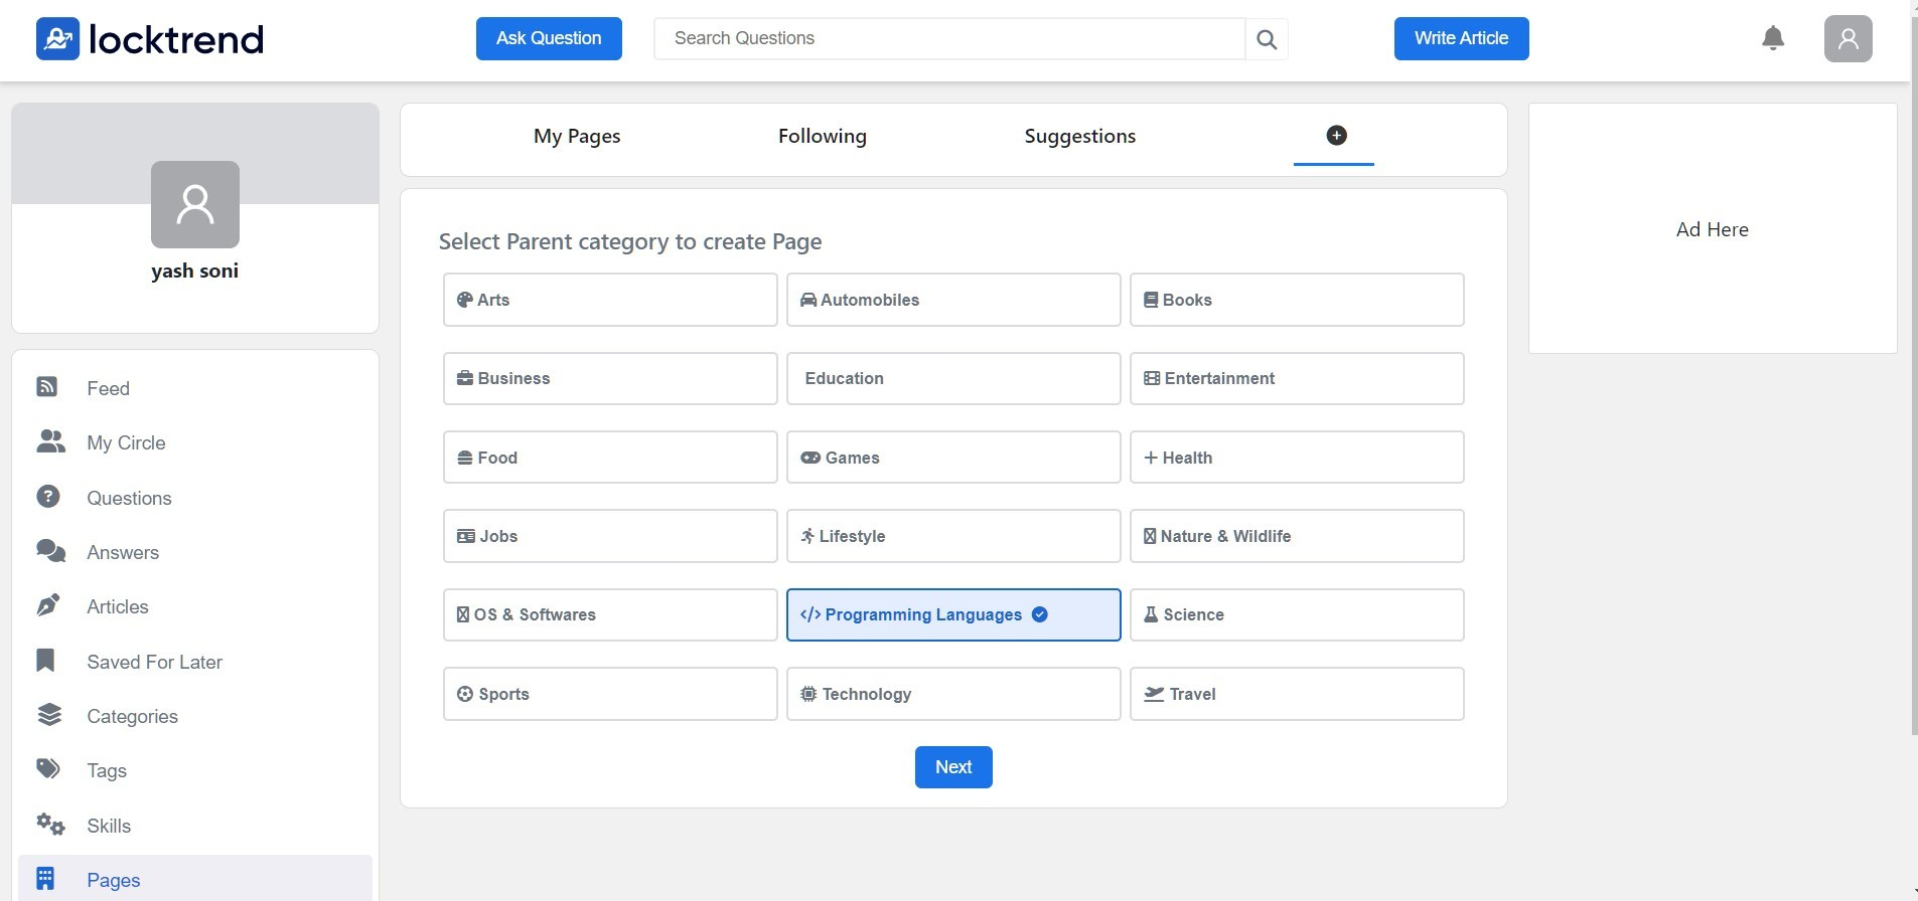Click the Saved For Later bookmark icon
The width and height of the screenshot is (1918, 901).
pos(45,660)
